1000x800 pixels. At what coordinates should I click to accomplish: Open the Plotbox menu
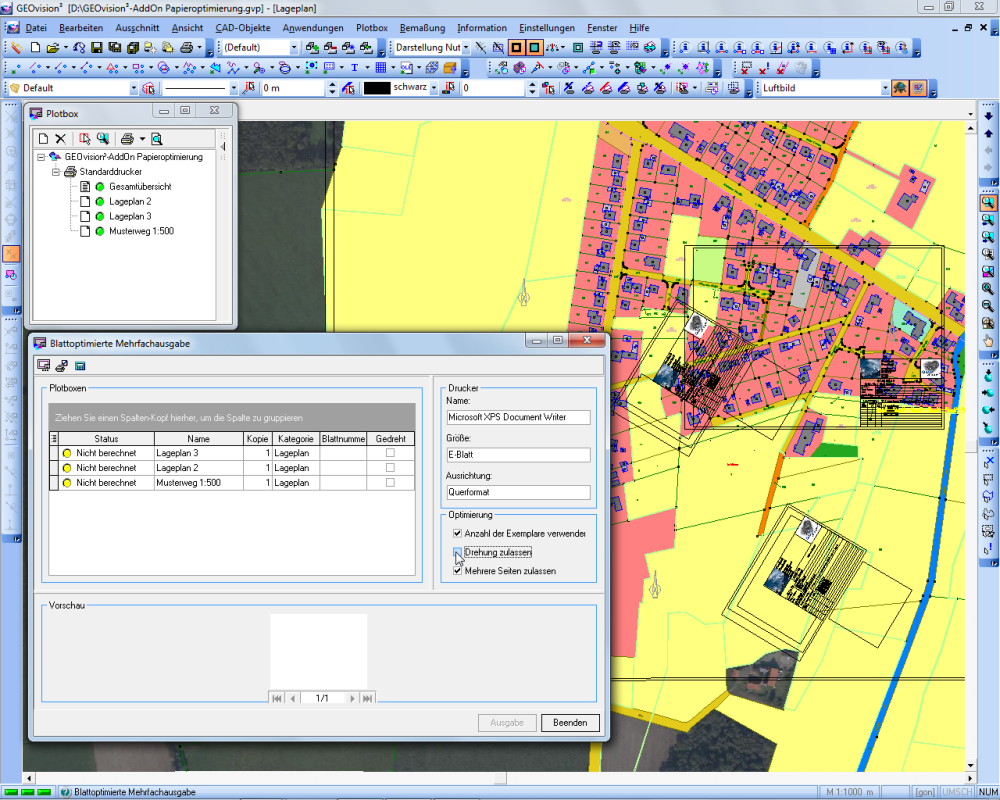(x=371, y=28)
